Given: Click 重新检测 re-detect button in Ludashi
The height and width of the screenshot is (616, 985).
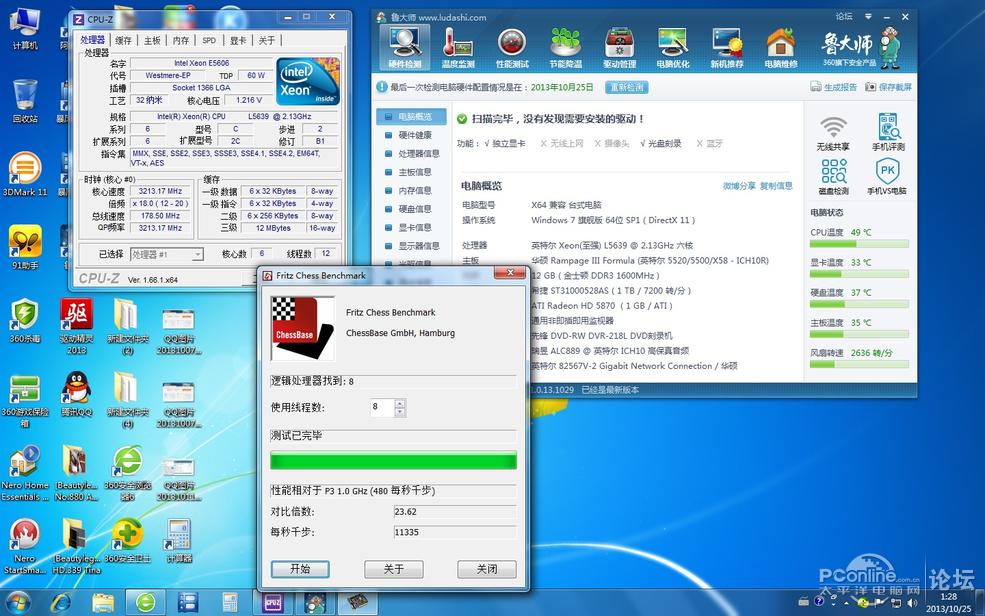Looking at the screenshot, I should (x=627, y=87).
